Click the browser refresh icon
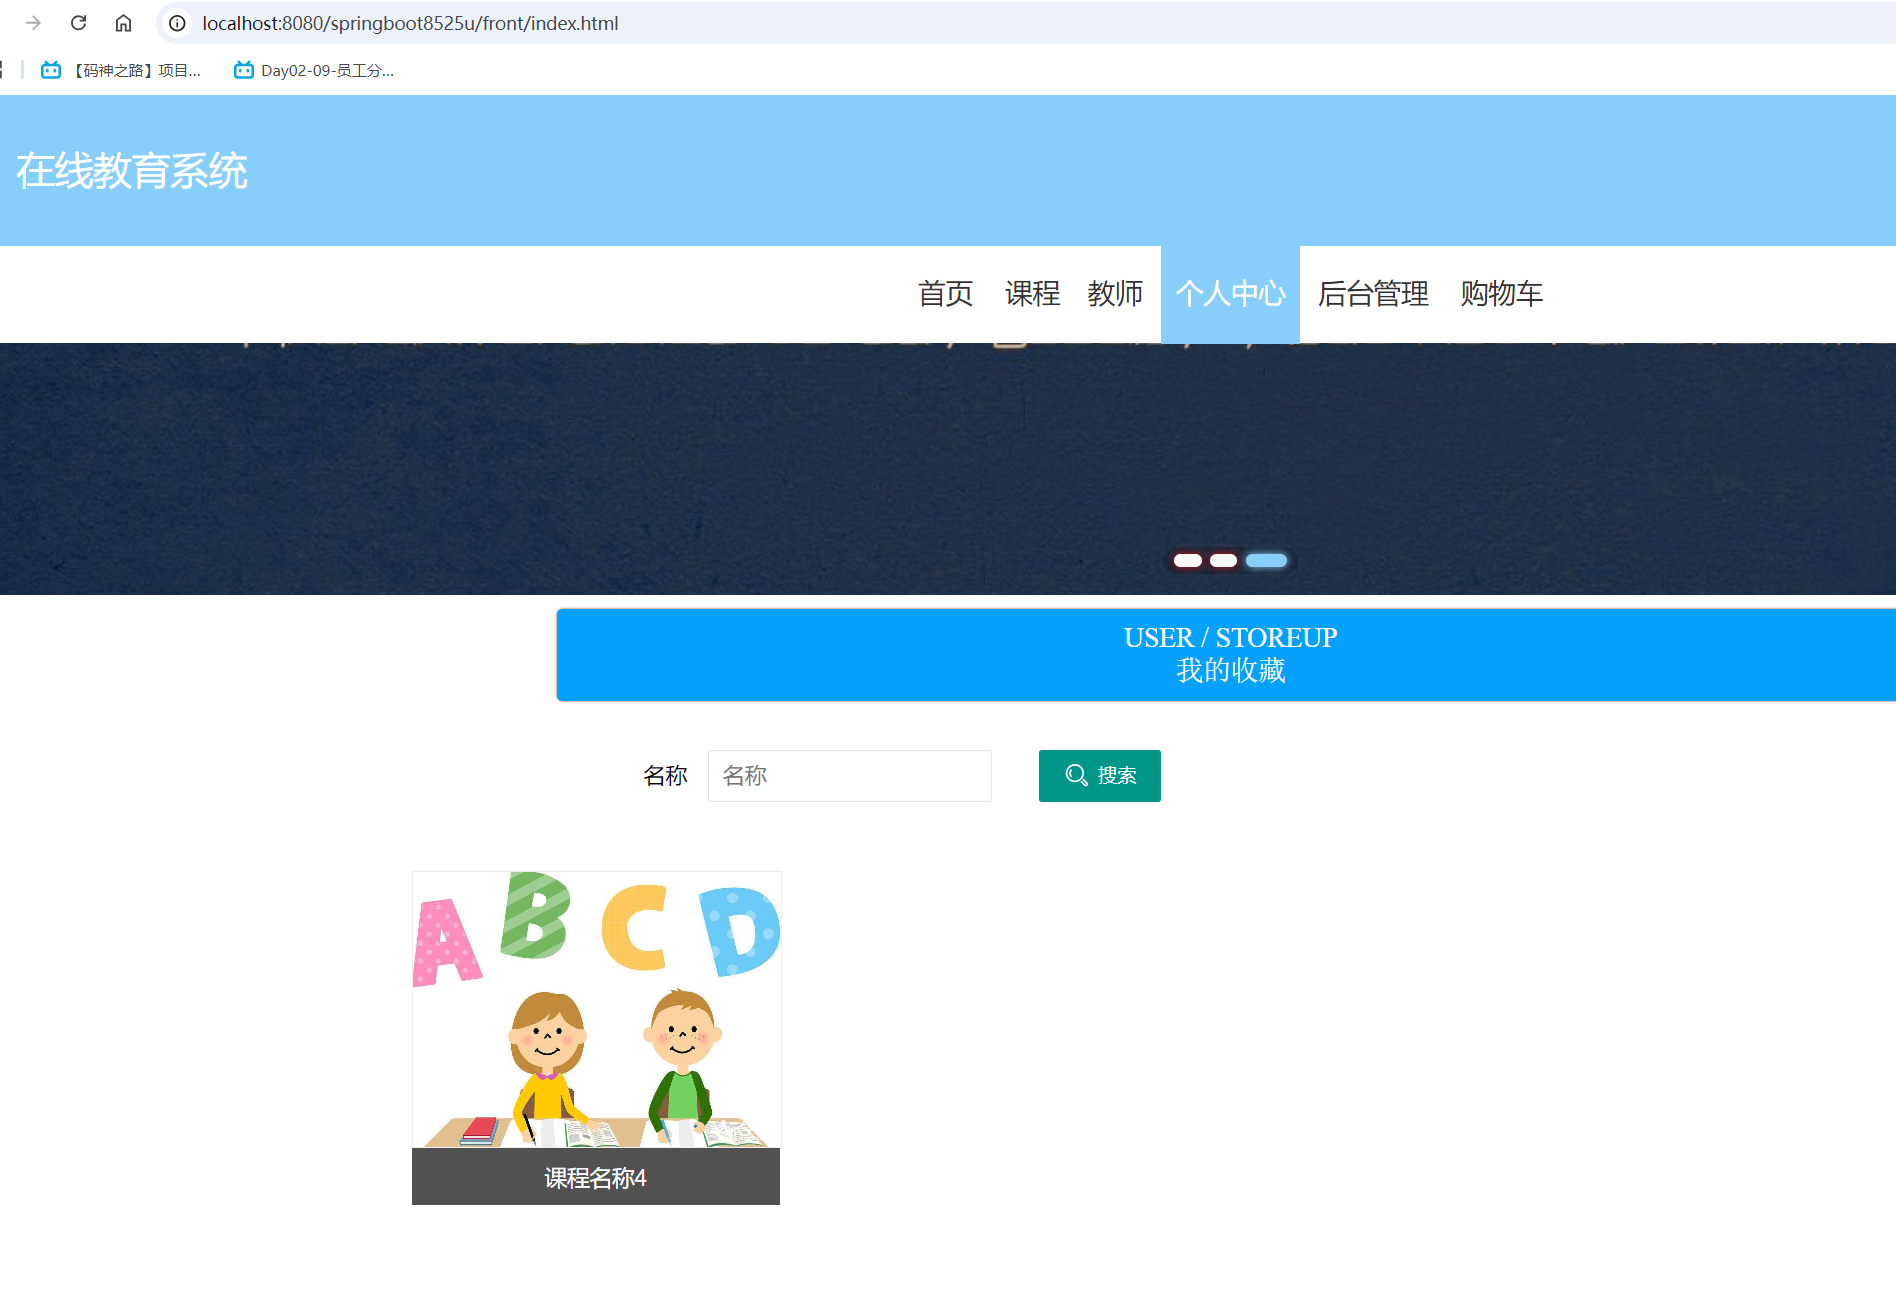Screen dimensions: 1896x1293 [79, 22]
